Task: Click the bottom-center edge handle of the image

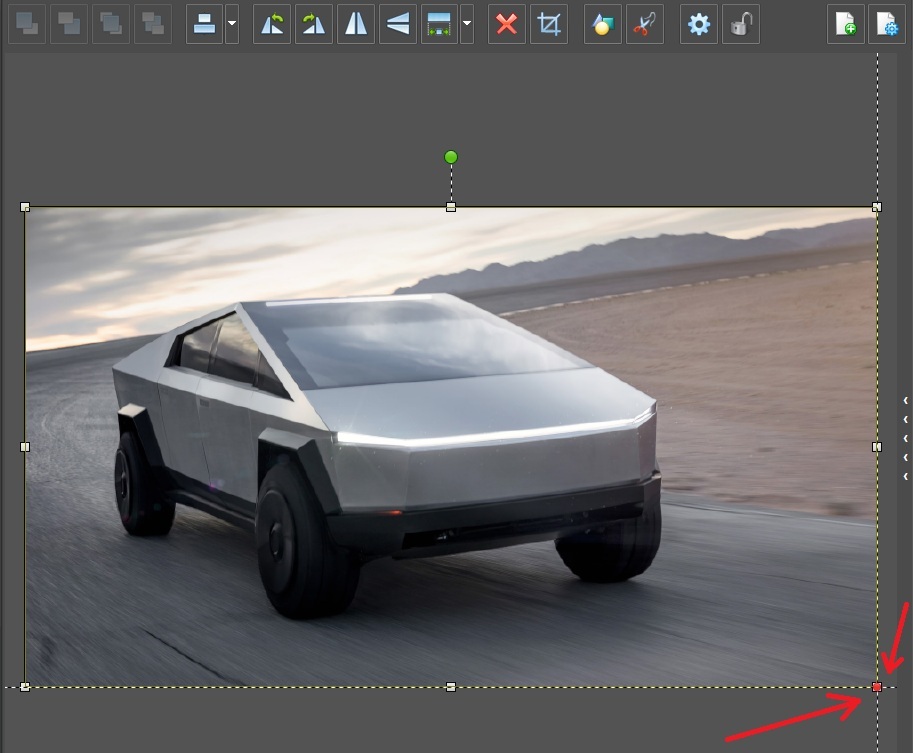Action: pos(451,687)
